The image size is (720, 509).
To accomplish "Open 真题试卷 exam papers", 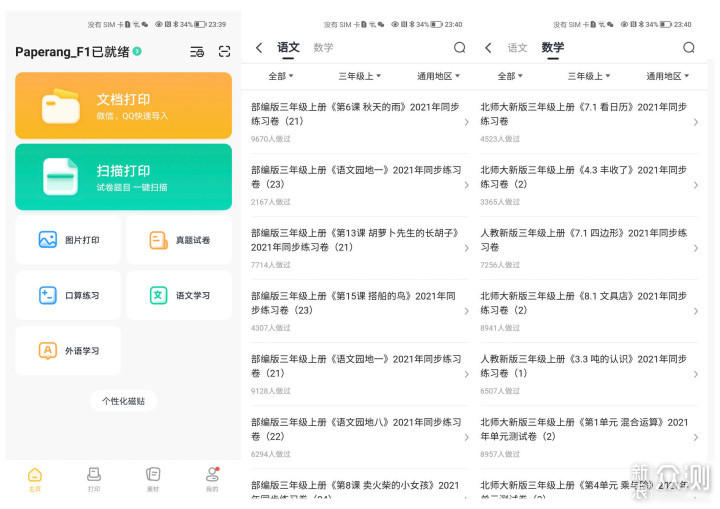I will pyautogui.click(x=179, y=240).
